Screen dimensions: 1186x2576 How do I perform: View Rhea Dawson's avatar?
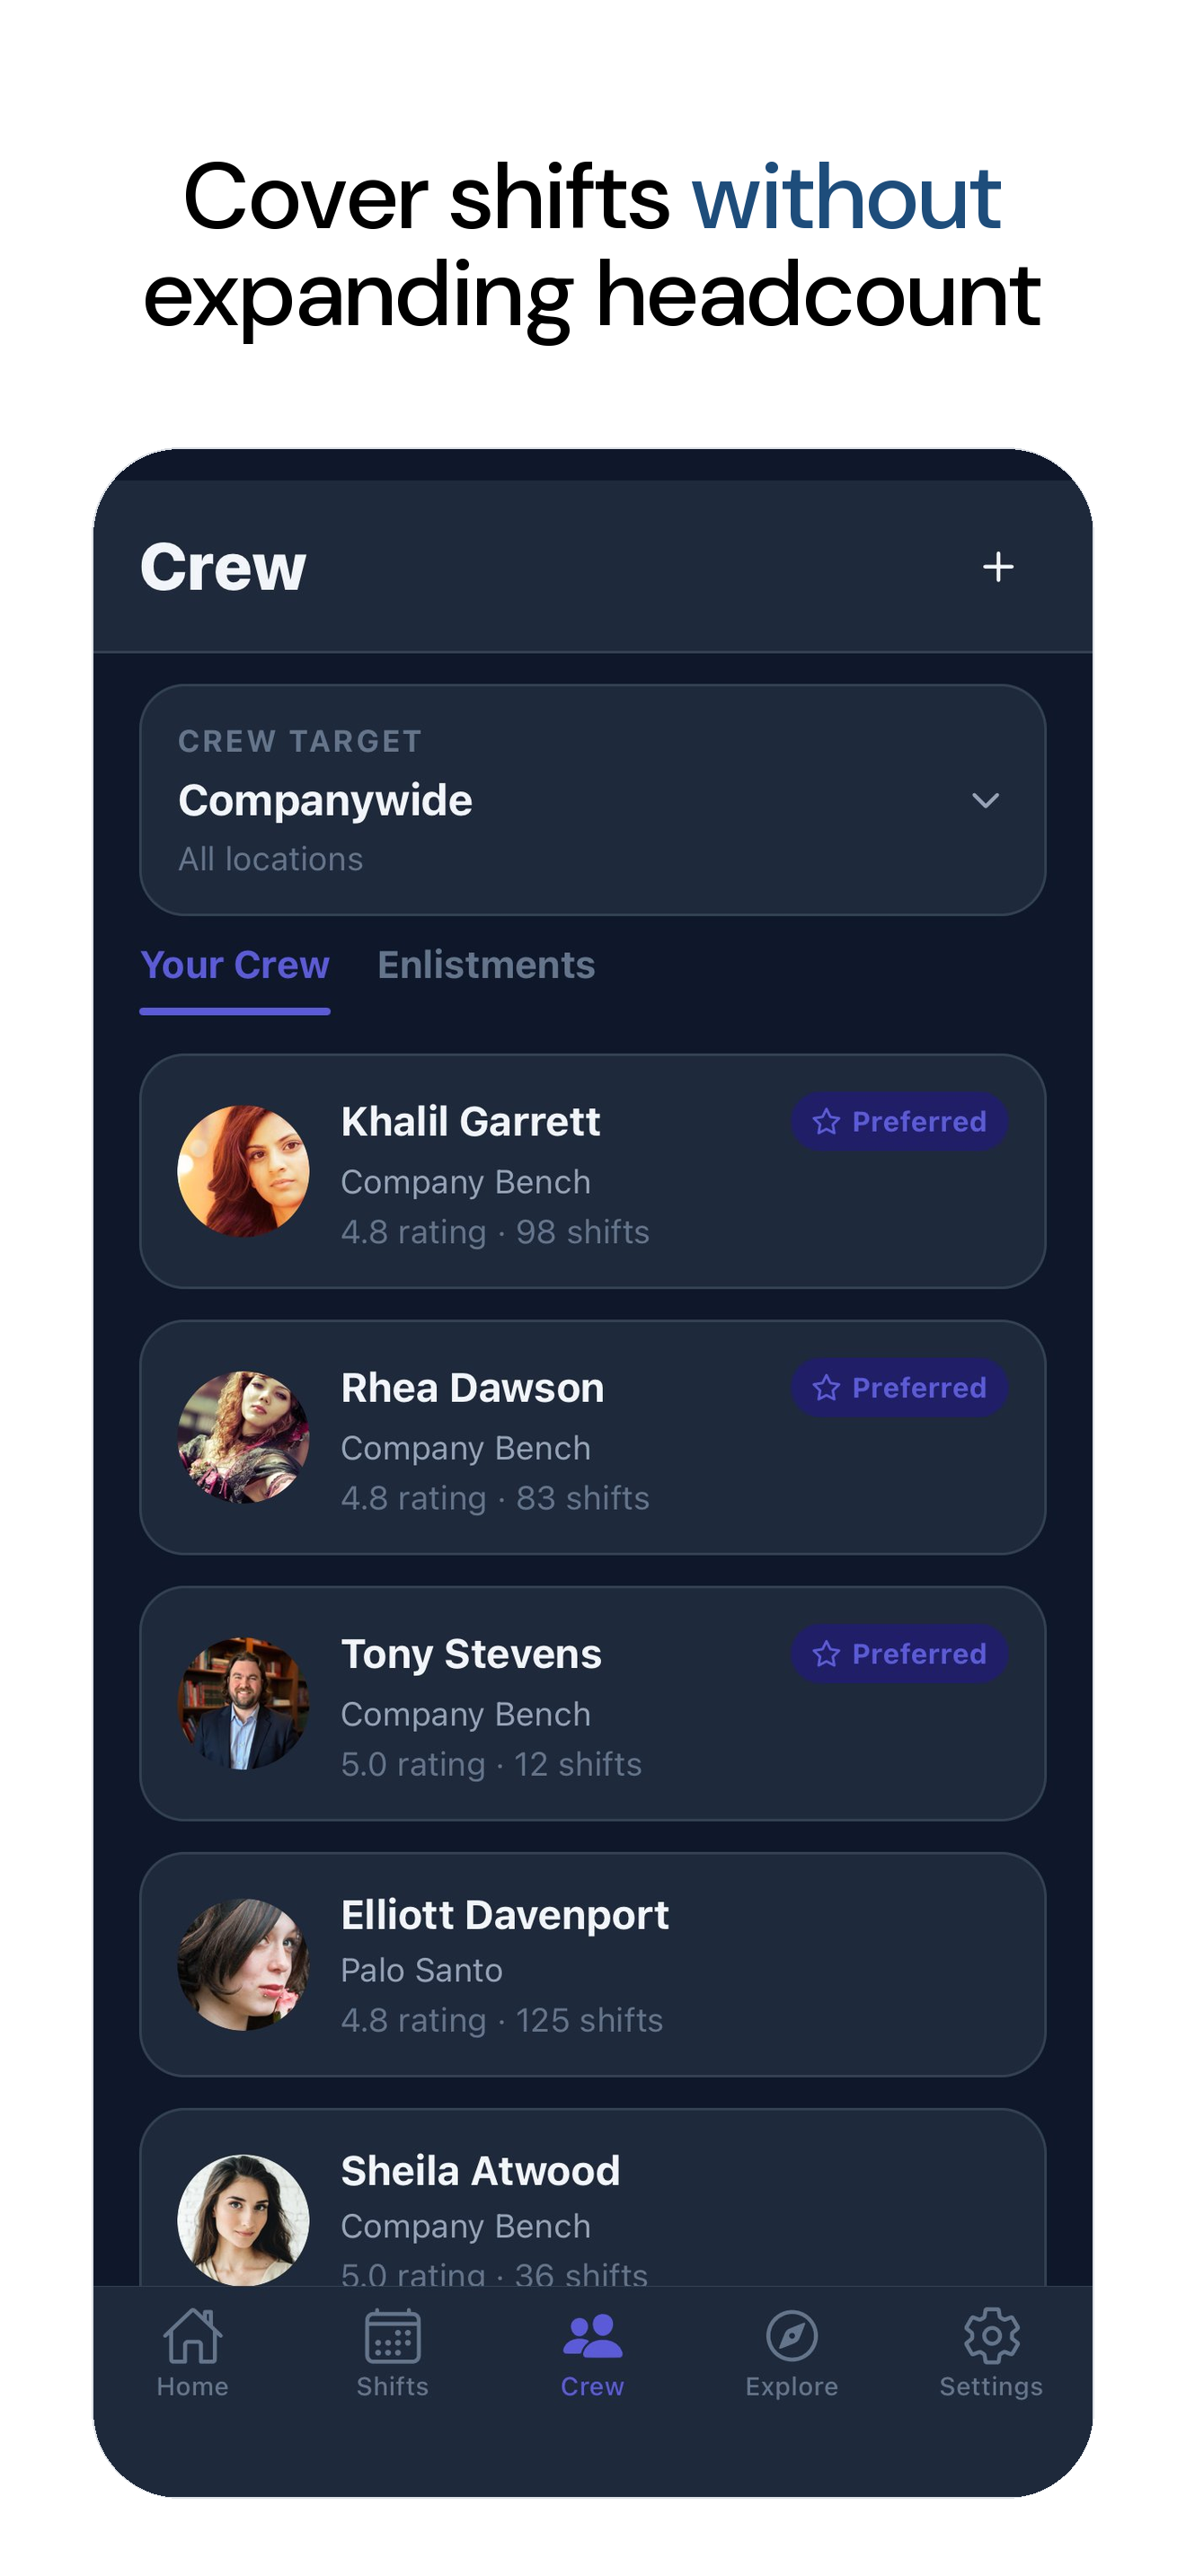tap(243, 1437)
